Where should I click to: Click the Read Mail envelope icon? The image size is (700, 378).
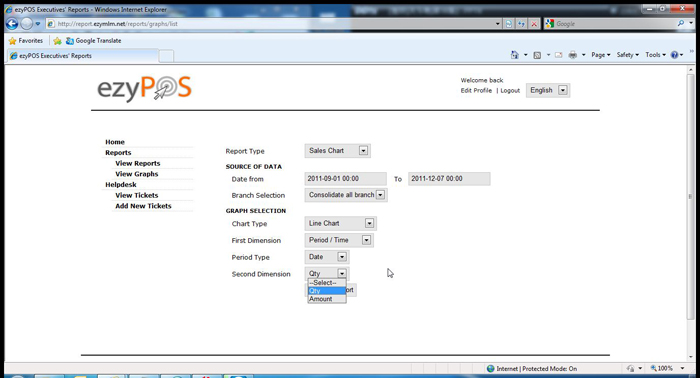pyautogui.click(x=558, y=55)
